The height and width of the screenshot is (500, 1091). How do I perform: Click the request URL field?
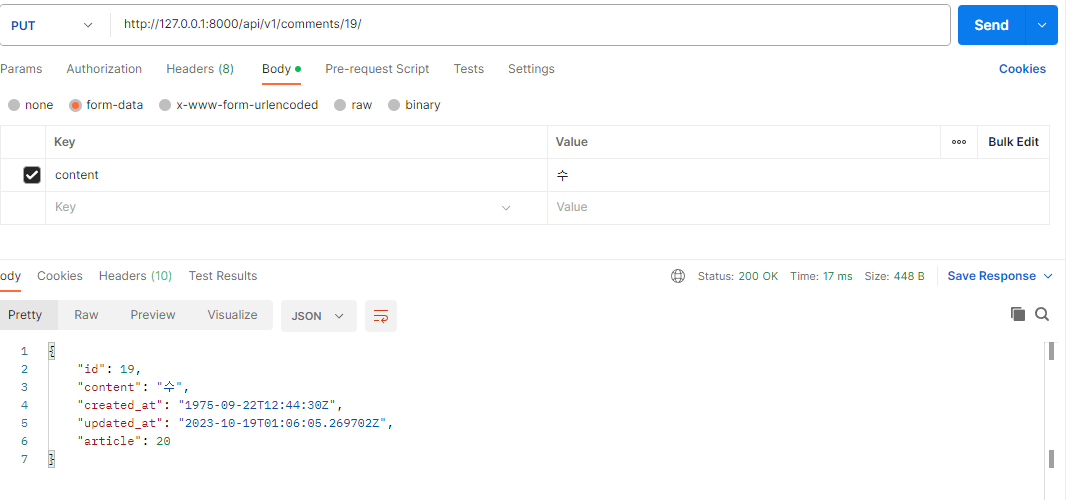(x=530, y=25)
